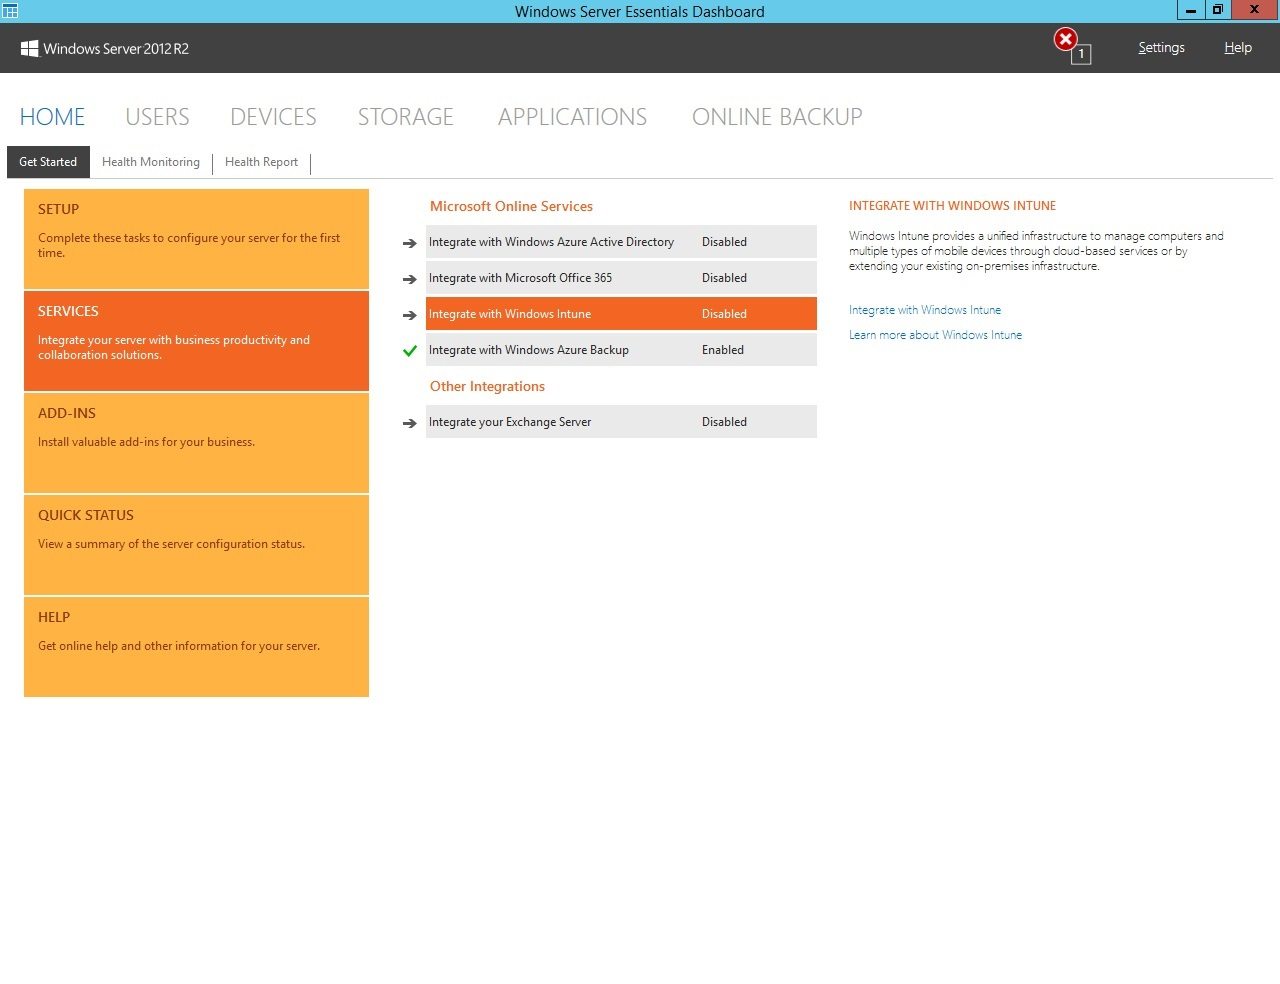Restore down the Dashboard window
This screenshot has width=1280, height=984.
[x=1217, y=10]
